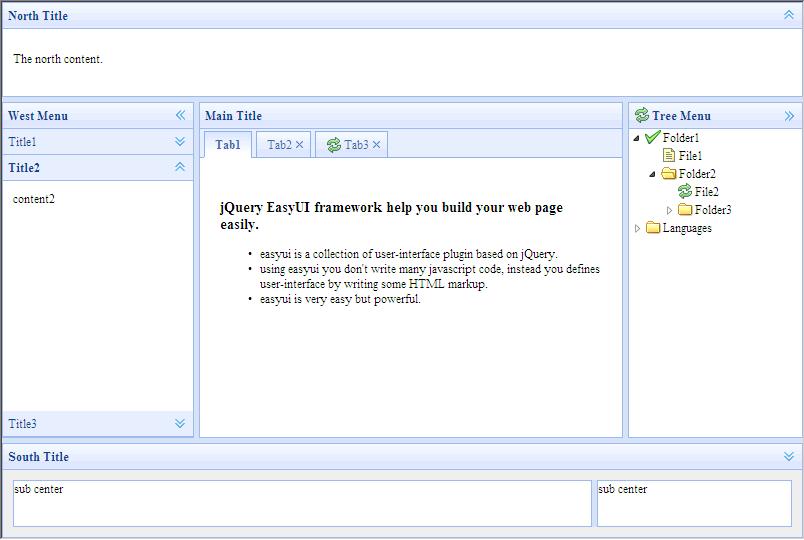The width and height of the screenshot is (804, 540).
Task: Switch to the Tab2 tab
Action: 279,145
